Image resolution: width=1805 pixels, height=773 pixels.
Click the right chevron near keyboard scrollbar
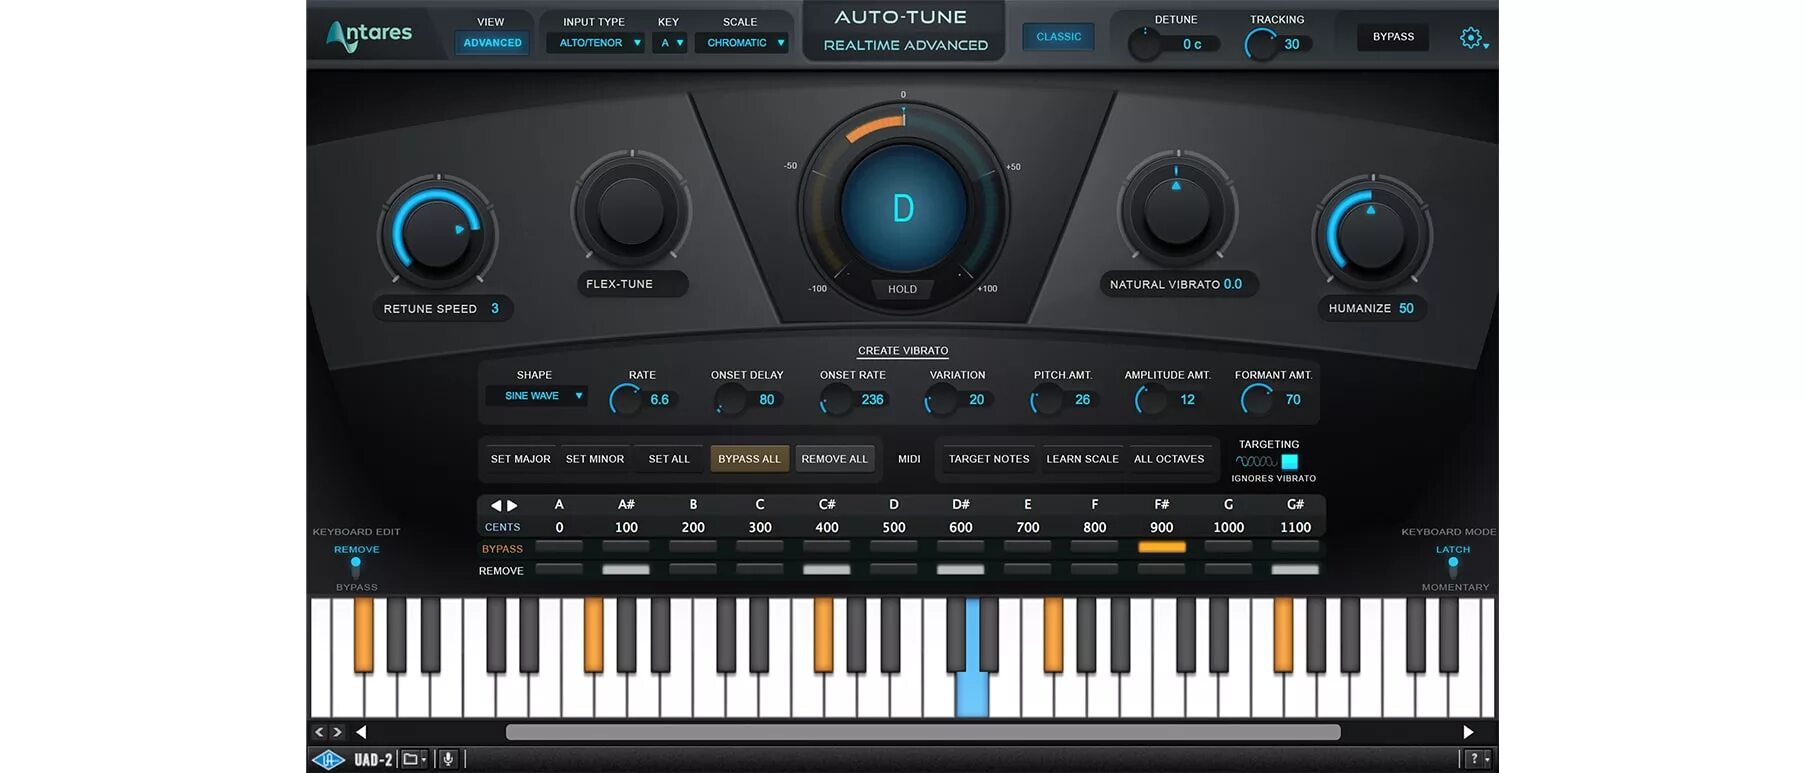pos(338,732)
